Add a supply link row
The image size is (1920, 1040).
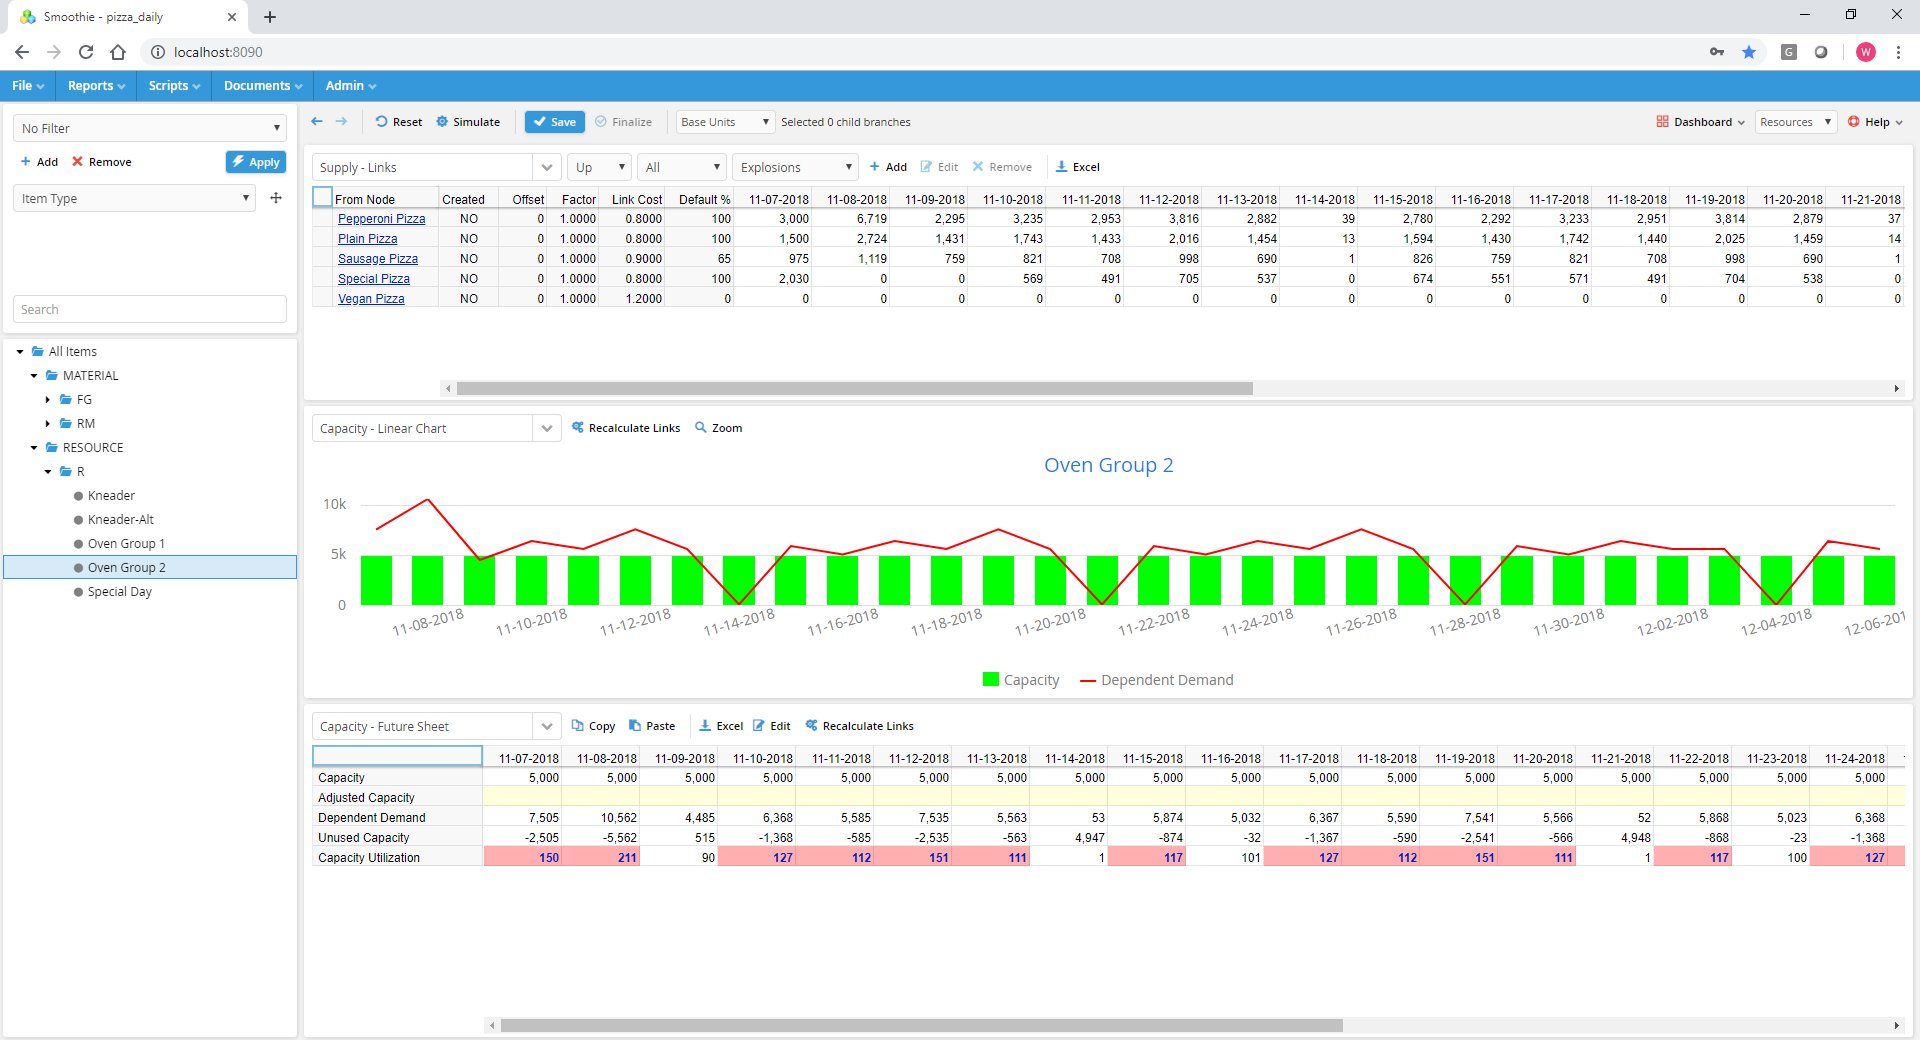coord(888,167)
